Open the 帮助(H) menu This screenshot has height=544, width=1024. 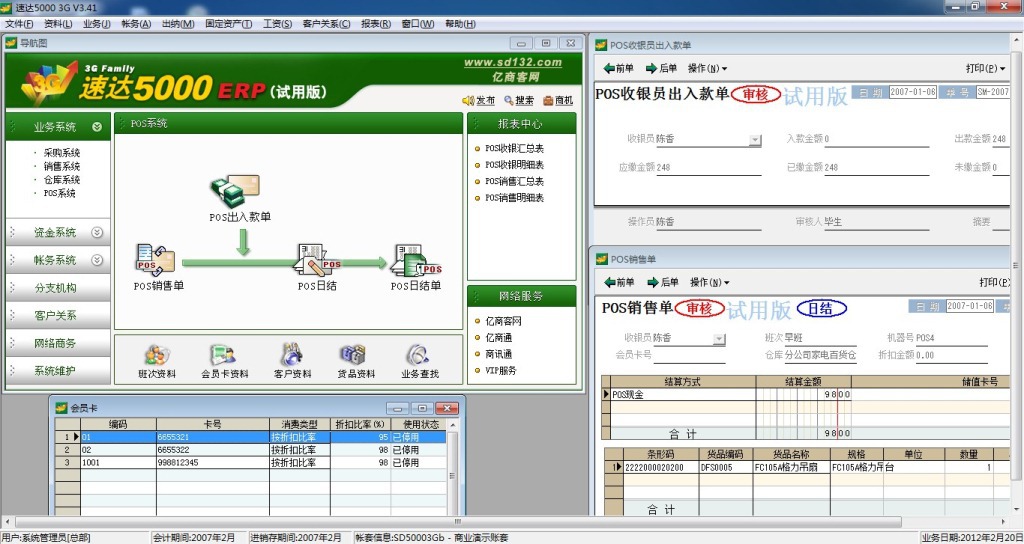point(460,24)
